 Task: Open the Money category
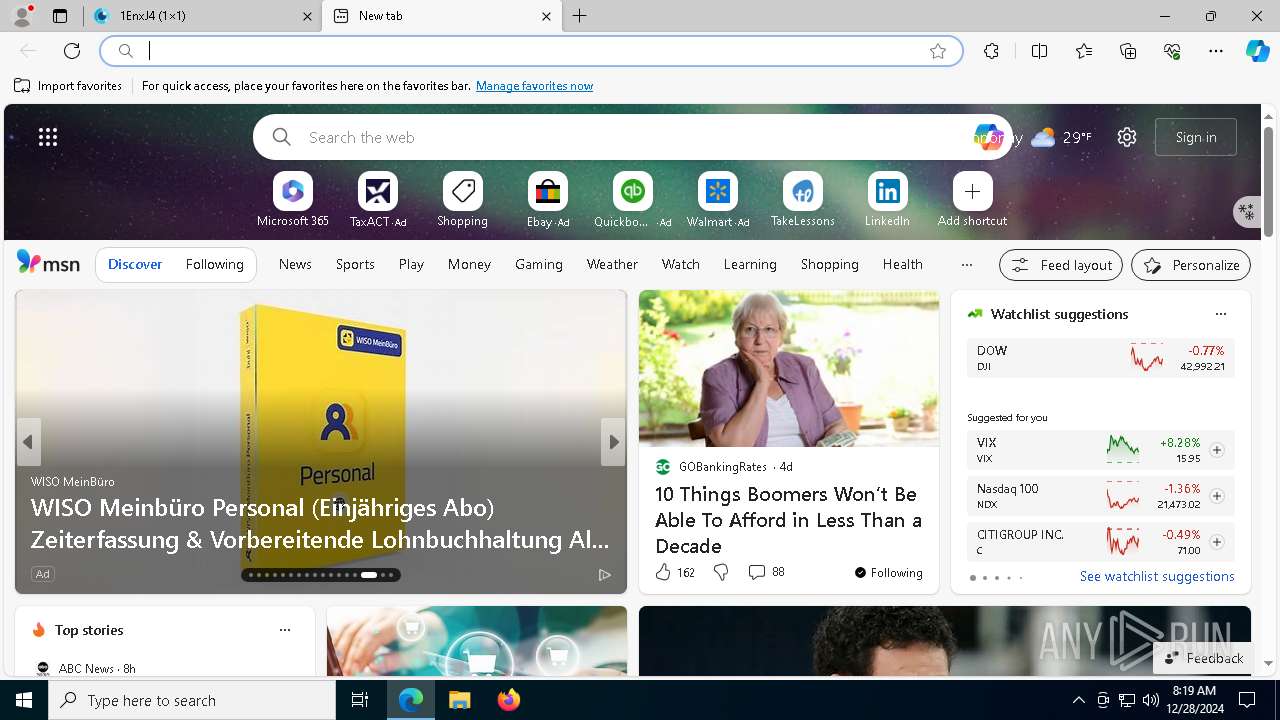[x=469, y=264]
